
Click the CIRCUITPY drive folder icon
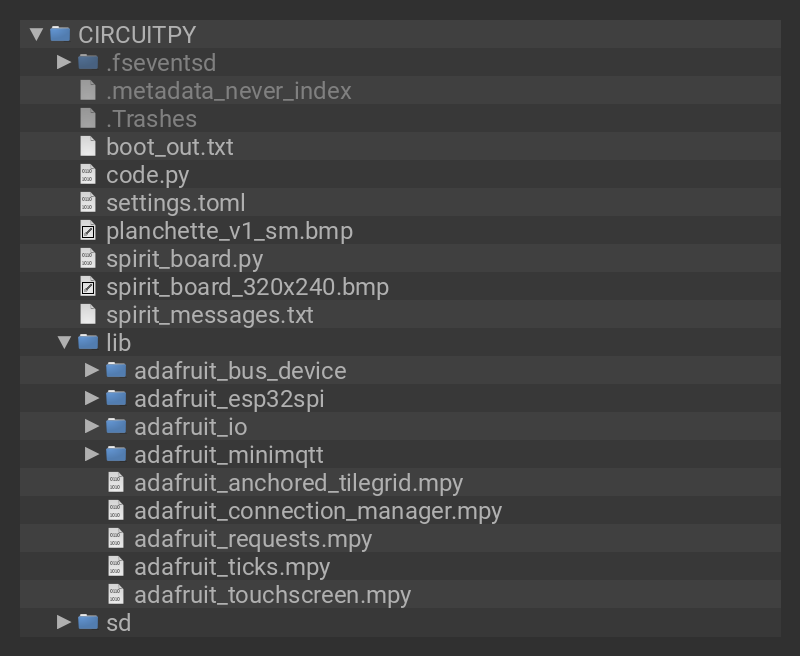click(60, 34)
